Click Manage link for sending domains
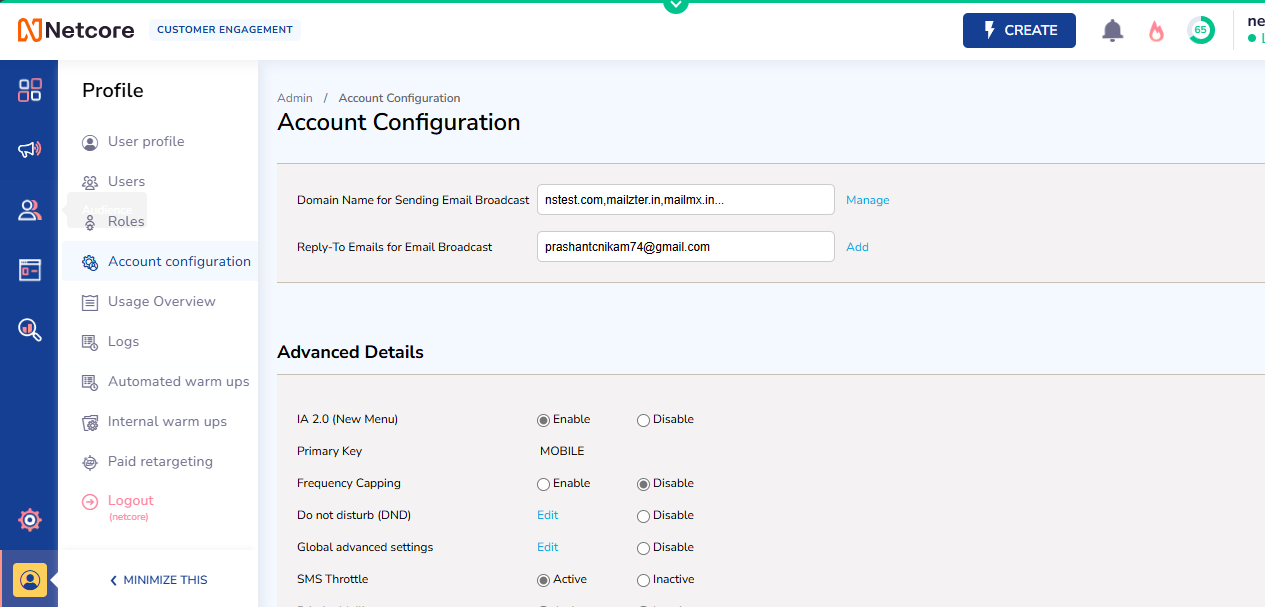1265x607 pixels. coord(867,200)
